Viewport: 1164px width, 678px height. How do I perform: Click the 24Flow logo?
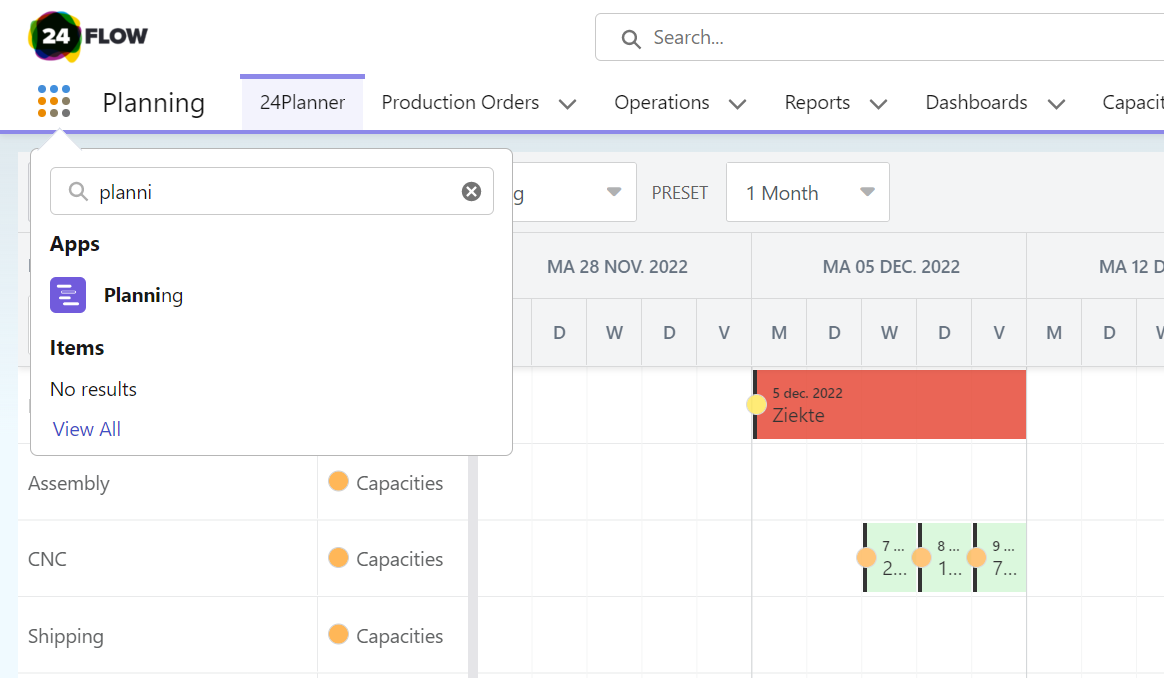click(88, 37)
